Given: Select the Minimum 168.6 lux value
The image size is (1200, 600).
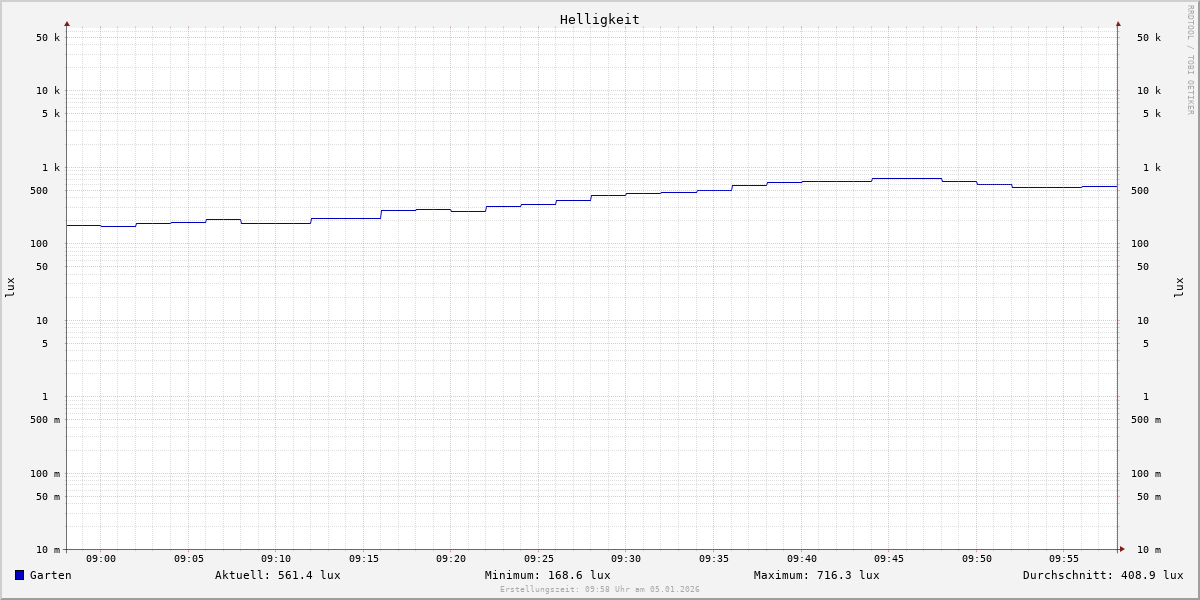Looking at the screenshot, I should tap(547, 575).
